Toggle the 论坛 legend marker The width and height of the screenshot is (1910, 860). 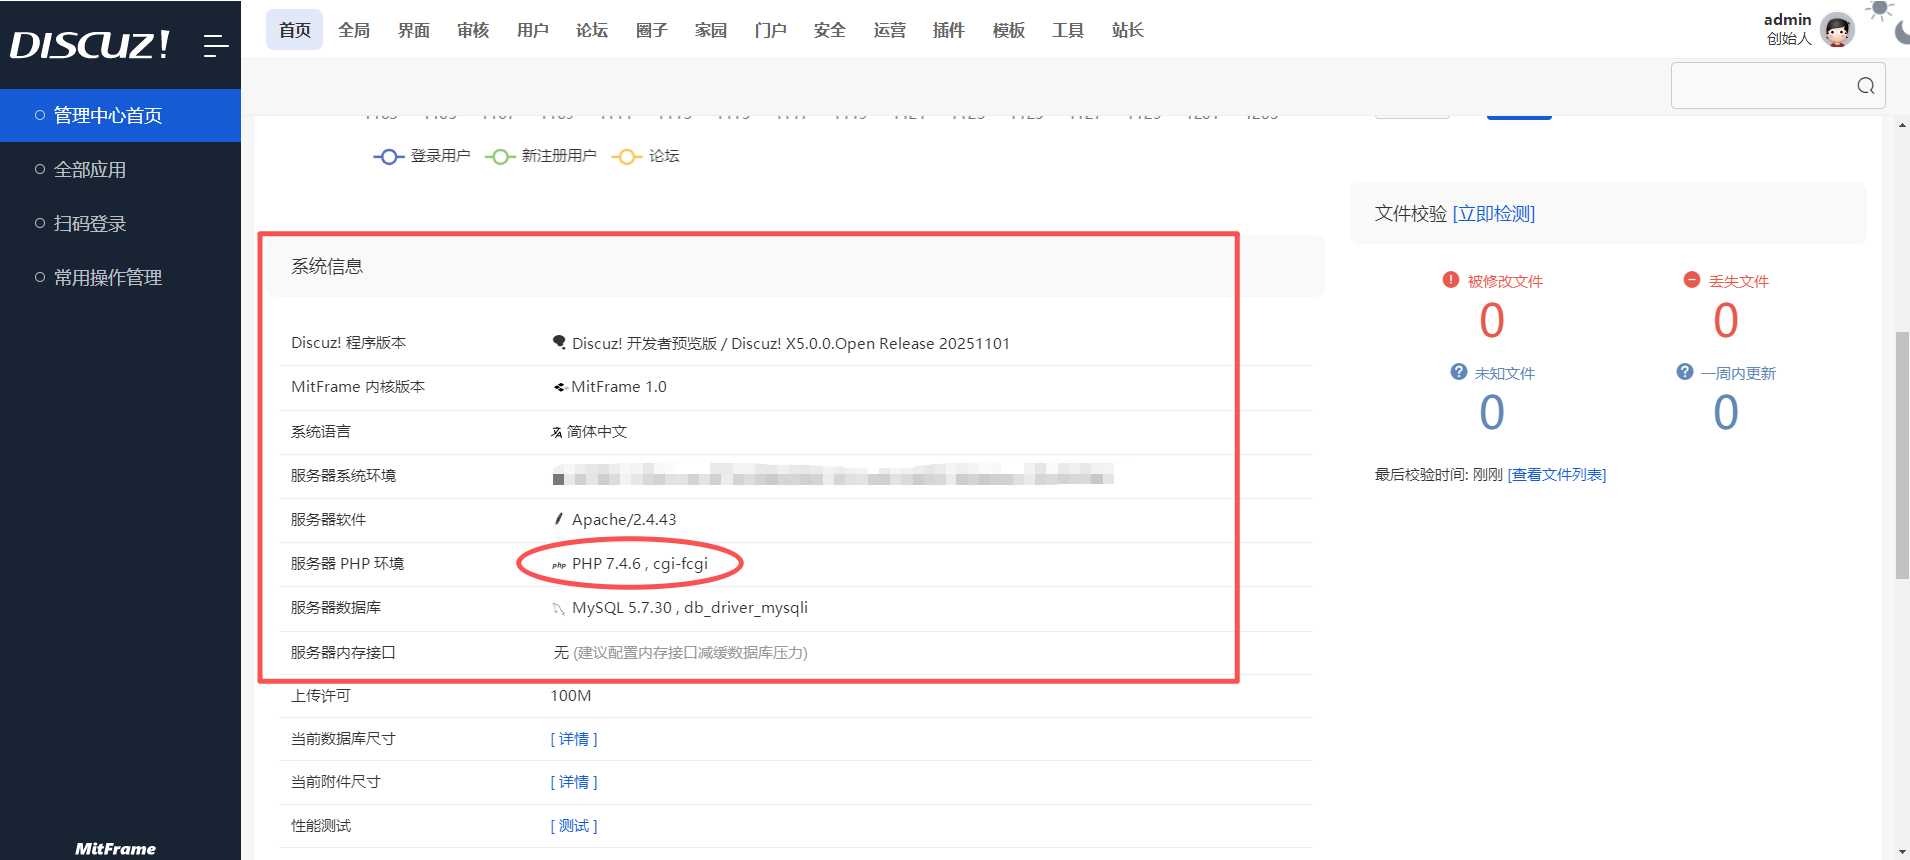pos(627,157)
